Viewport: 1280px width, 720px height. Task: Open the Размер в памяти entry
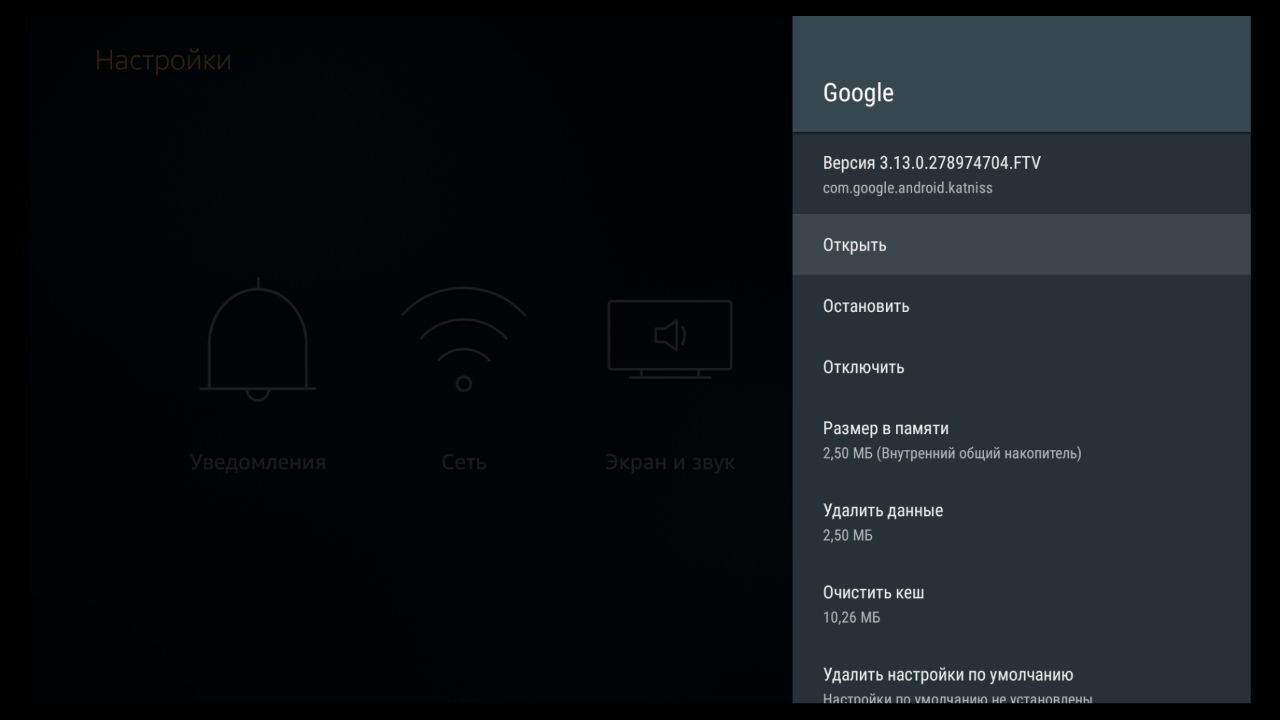coord(1021,440)
